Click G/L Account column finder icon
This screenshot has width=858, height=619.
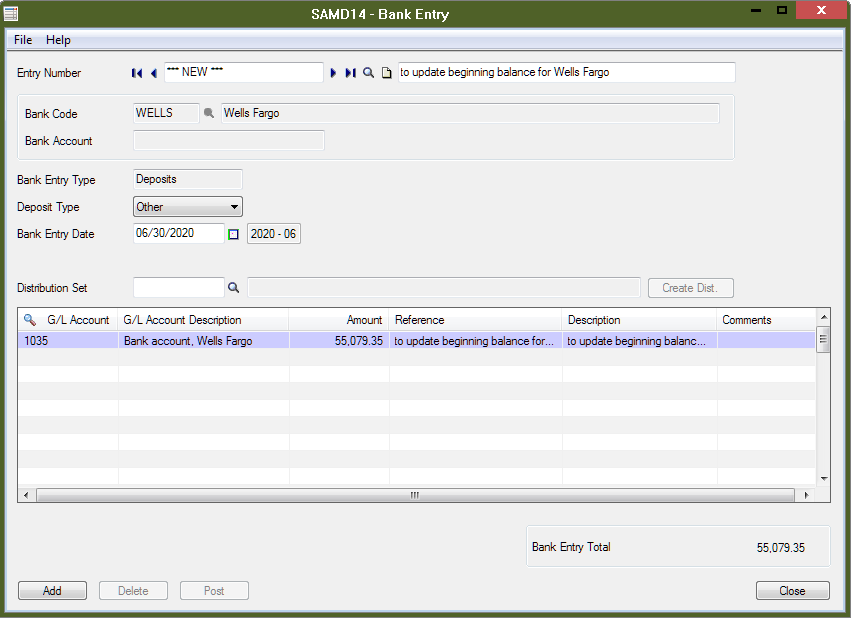[x=30, y=320]
